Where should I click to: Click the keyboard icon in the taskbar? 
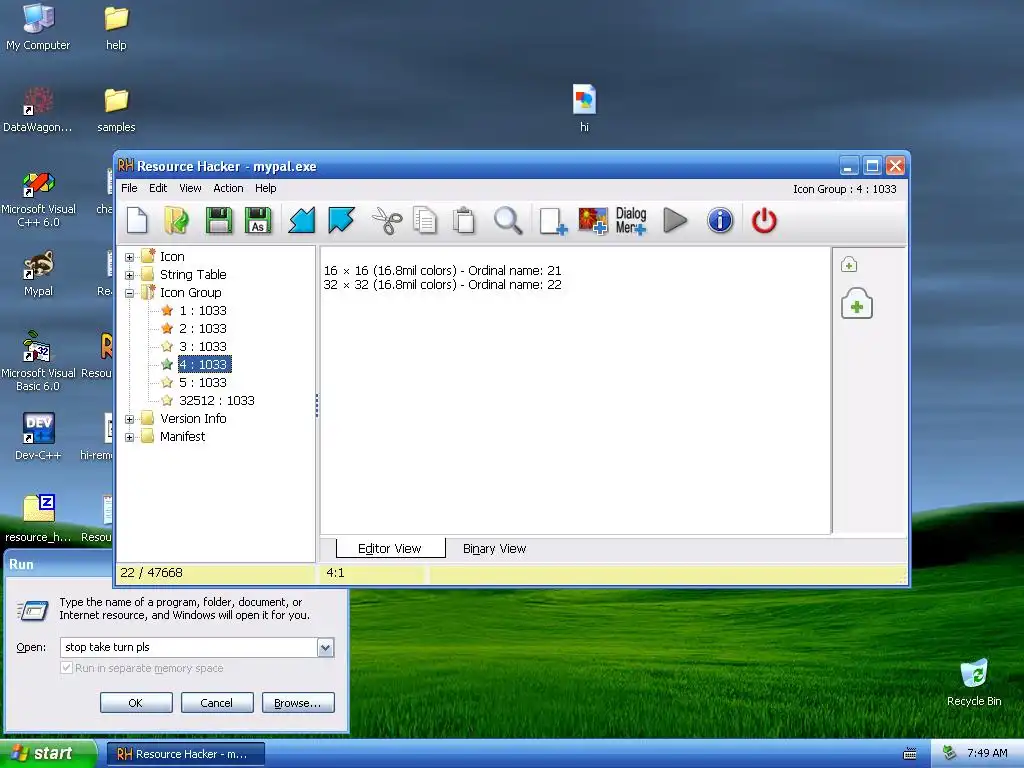pyautogui.click(x=909, y=754)
